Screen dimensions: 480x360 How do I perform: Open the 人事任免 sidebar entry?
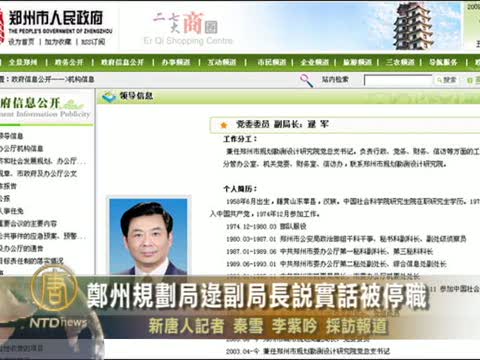12,211
